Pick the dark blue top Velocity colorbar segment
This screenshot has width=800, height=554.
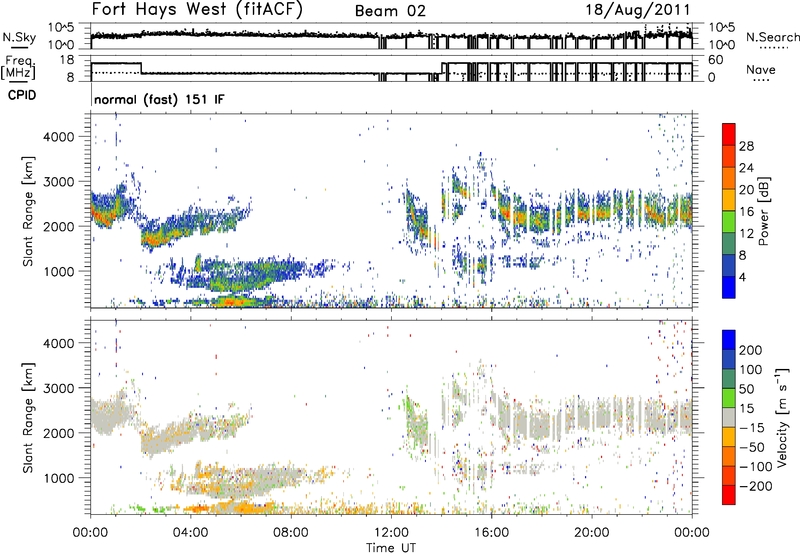(x=729, y=340)
